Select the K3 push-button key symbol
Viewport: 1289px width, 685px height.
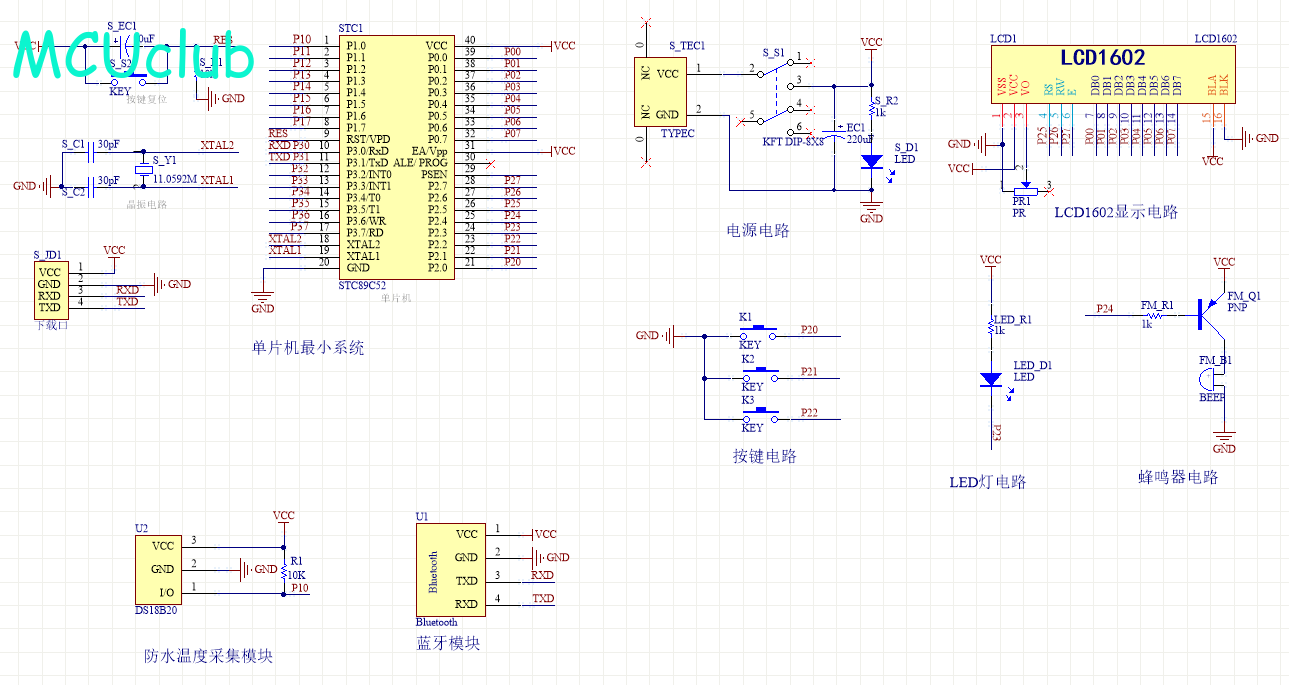tap(765, 411)
